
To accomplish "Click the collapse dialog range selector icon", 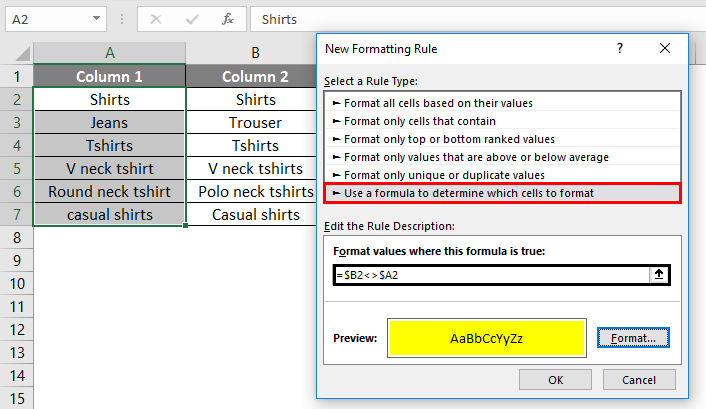I will pyautogui.click(x=659, y=275).
